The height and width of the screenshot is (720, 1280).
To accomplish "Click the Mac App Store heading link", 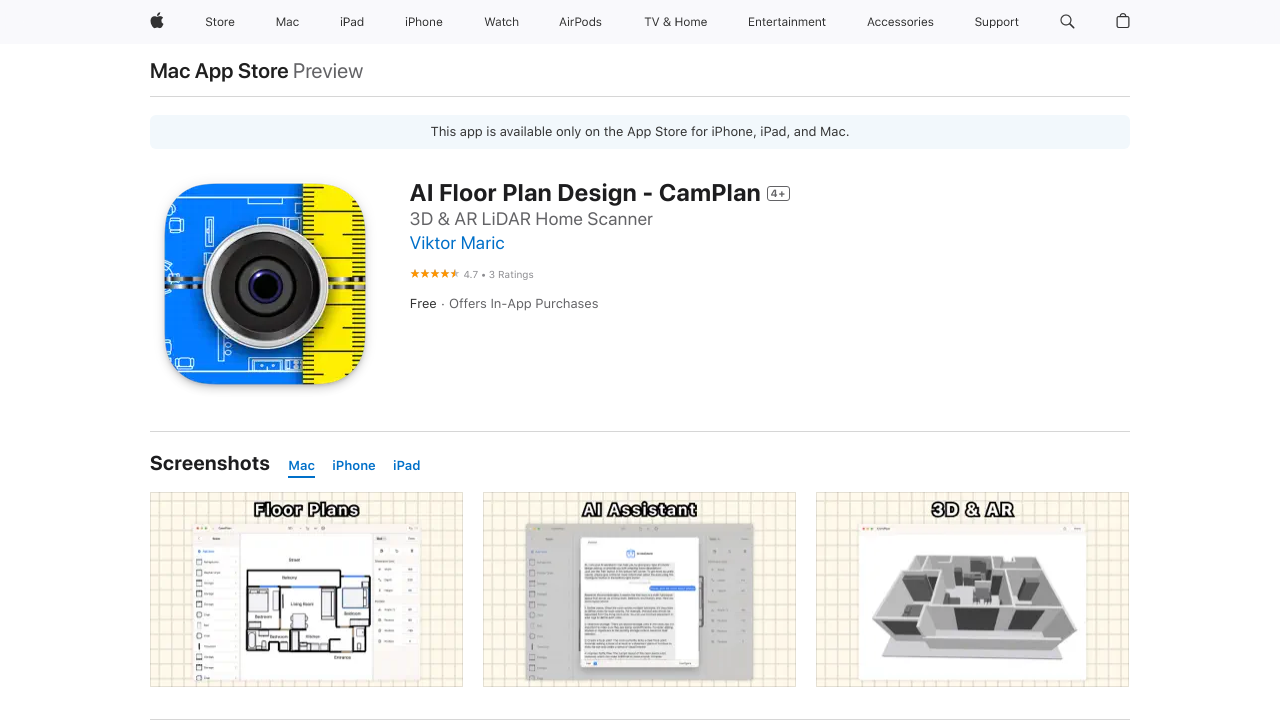I will point(219,71).
